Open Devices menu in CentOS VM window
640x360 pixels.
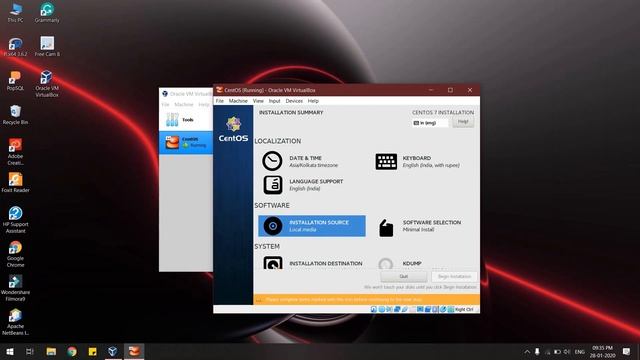[x=294, y=101]
